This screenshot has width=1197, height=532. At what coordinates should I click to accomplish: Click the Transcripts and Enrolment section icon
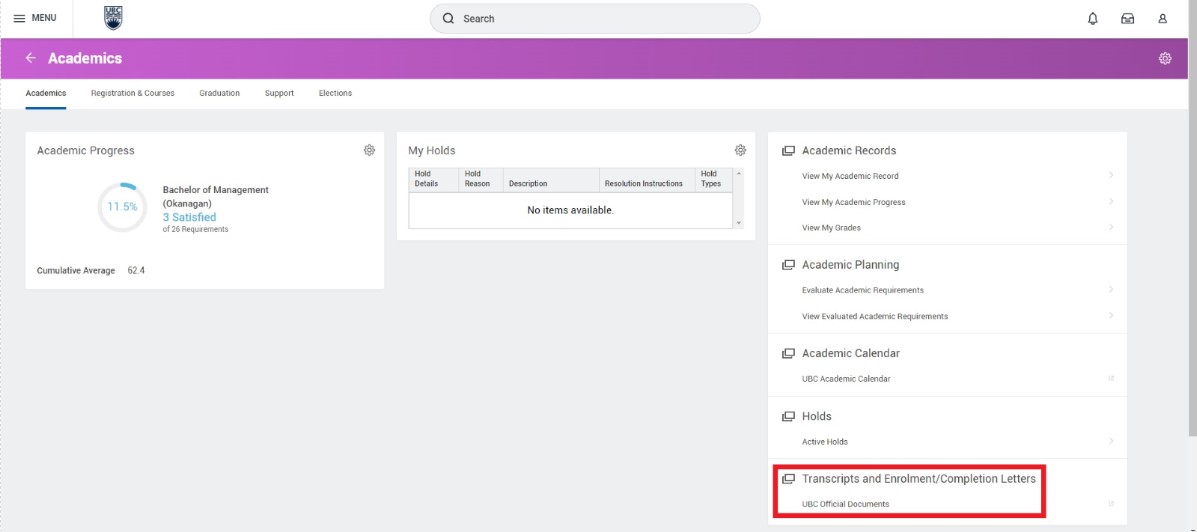coord(789,479)
